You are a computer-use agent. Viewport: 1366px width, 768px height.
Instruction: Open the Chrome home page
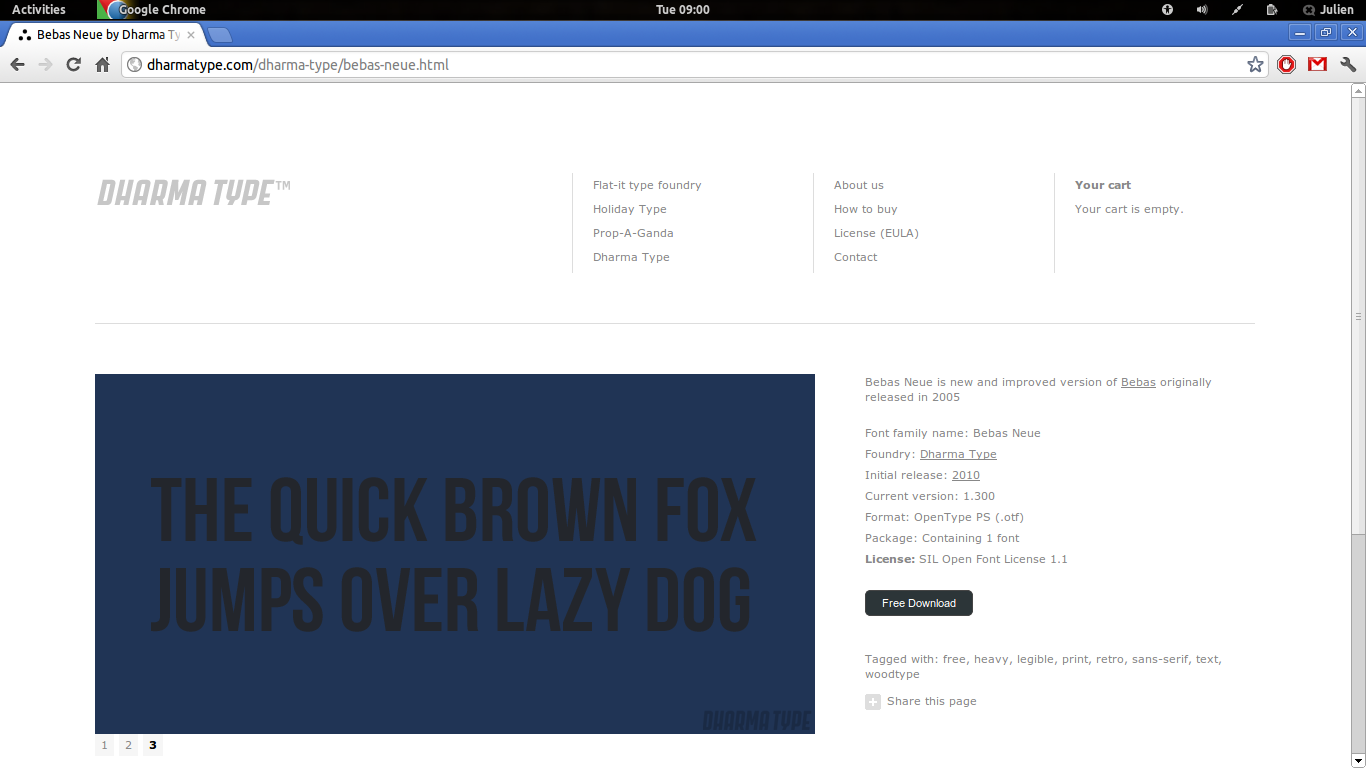coord(102,65)
